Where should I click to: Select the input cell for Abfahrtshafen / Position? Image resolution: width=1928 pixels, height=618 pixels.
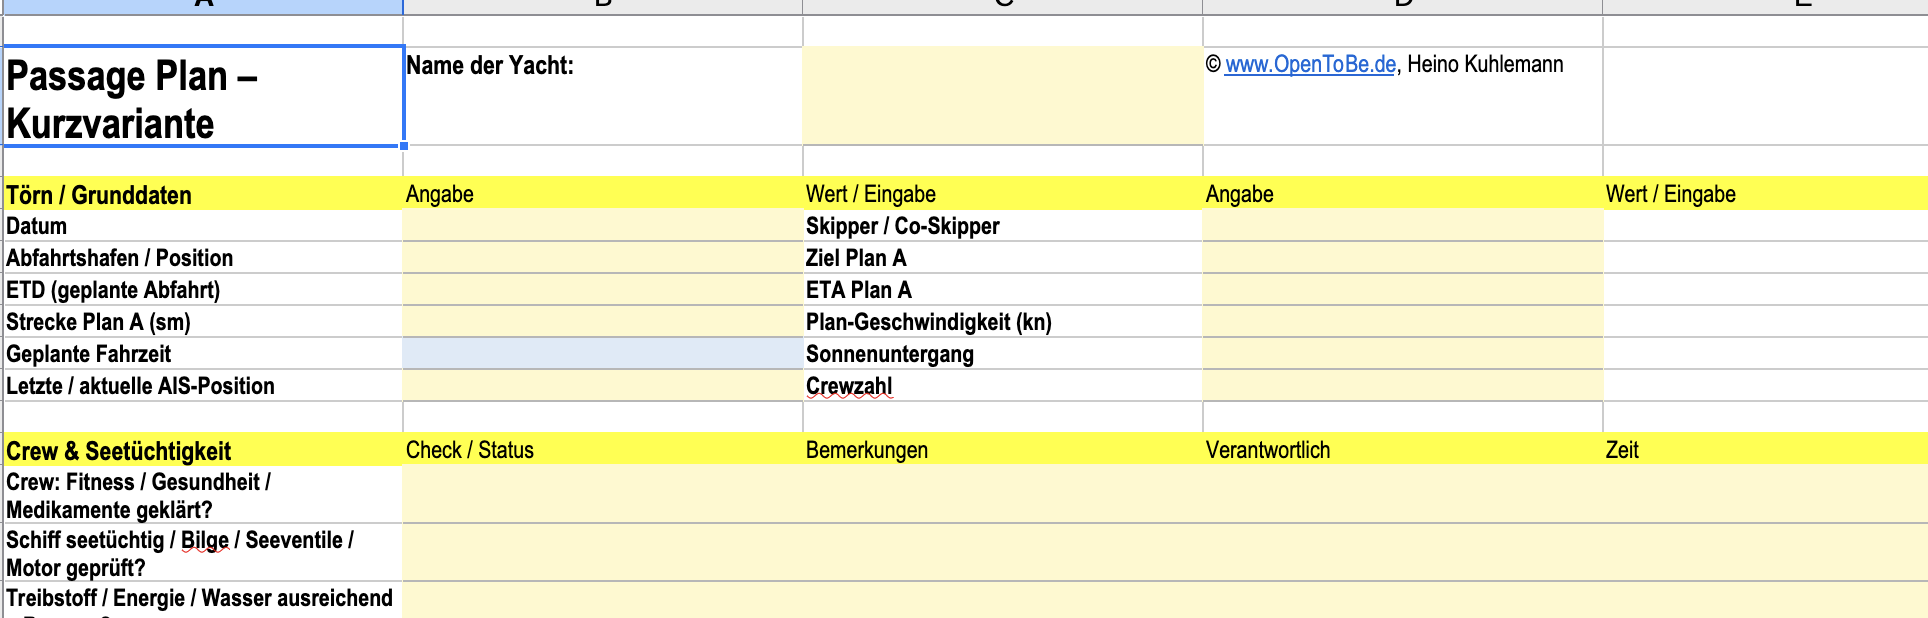pyautogui.click(x=602, y=258)
